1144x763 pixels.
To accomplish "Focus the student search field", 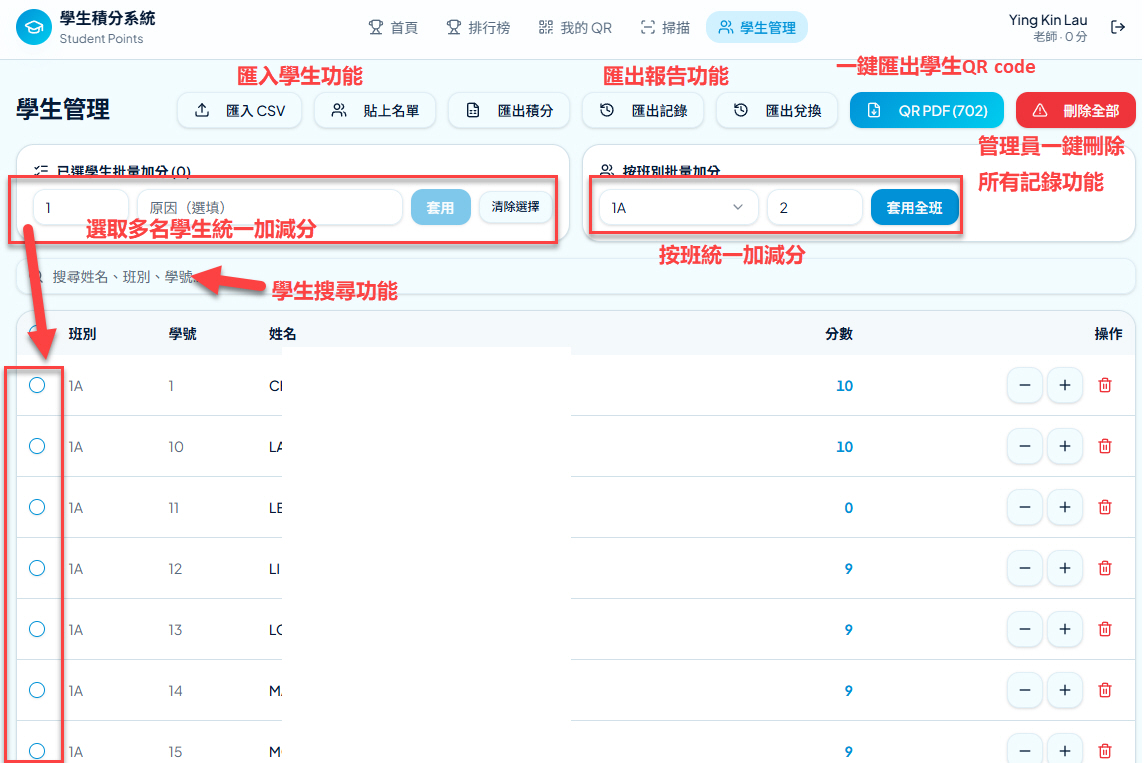I will point(576,276).
